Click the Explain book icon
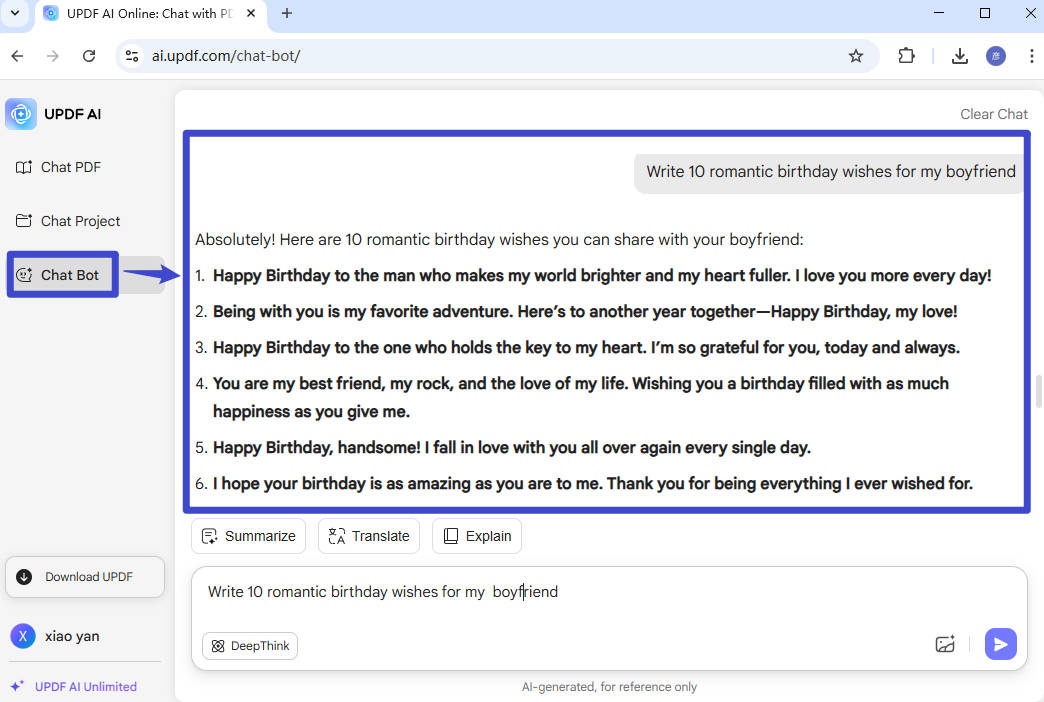Screen dimensions: 1044x702 pyautogui.click(x=451, y=536)
